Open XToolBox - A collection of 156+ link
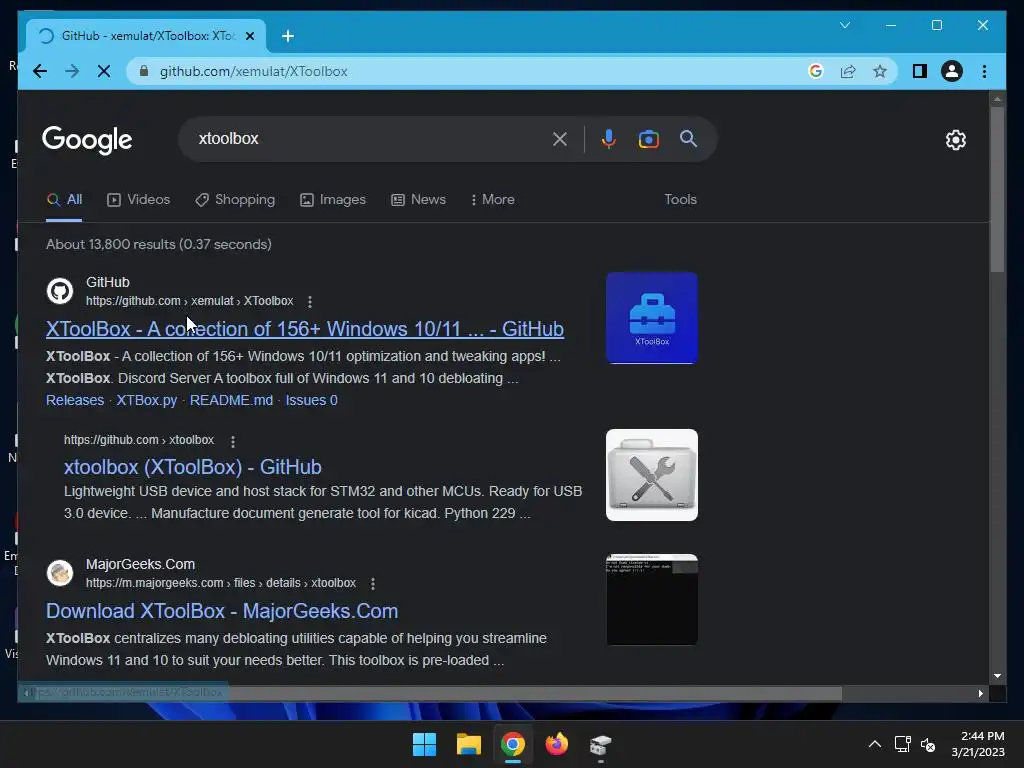The width and height of the screenshot is (1024, 768). [304, 329]
